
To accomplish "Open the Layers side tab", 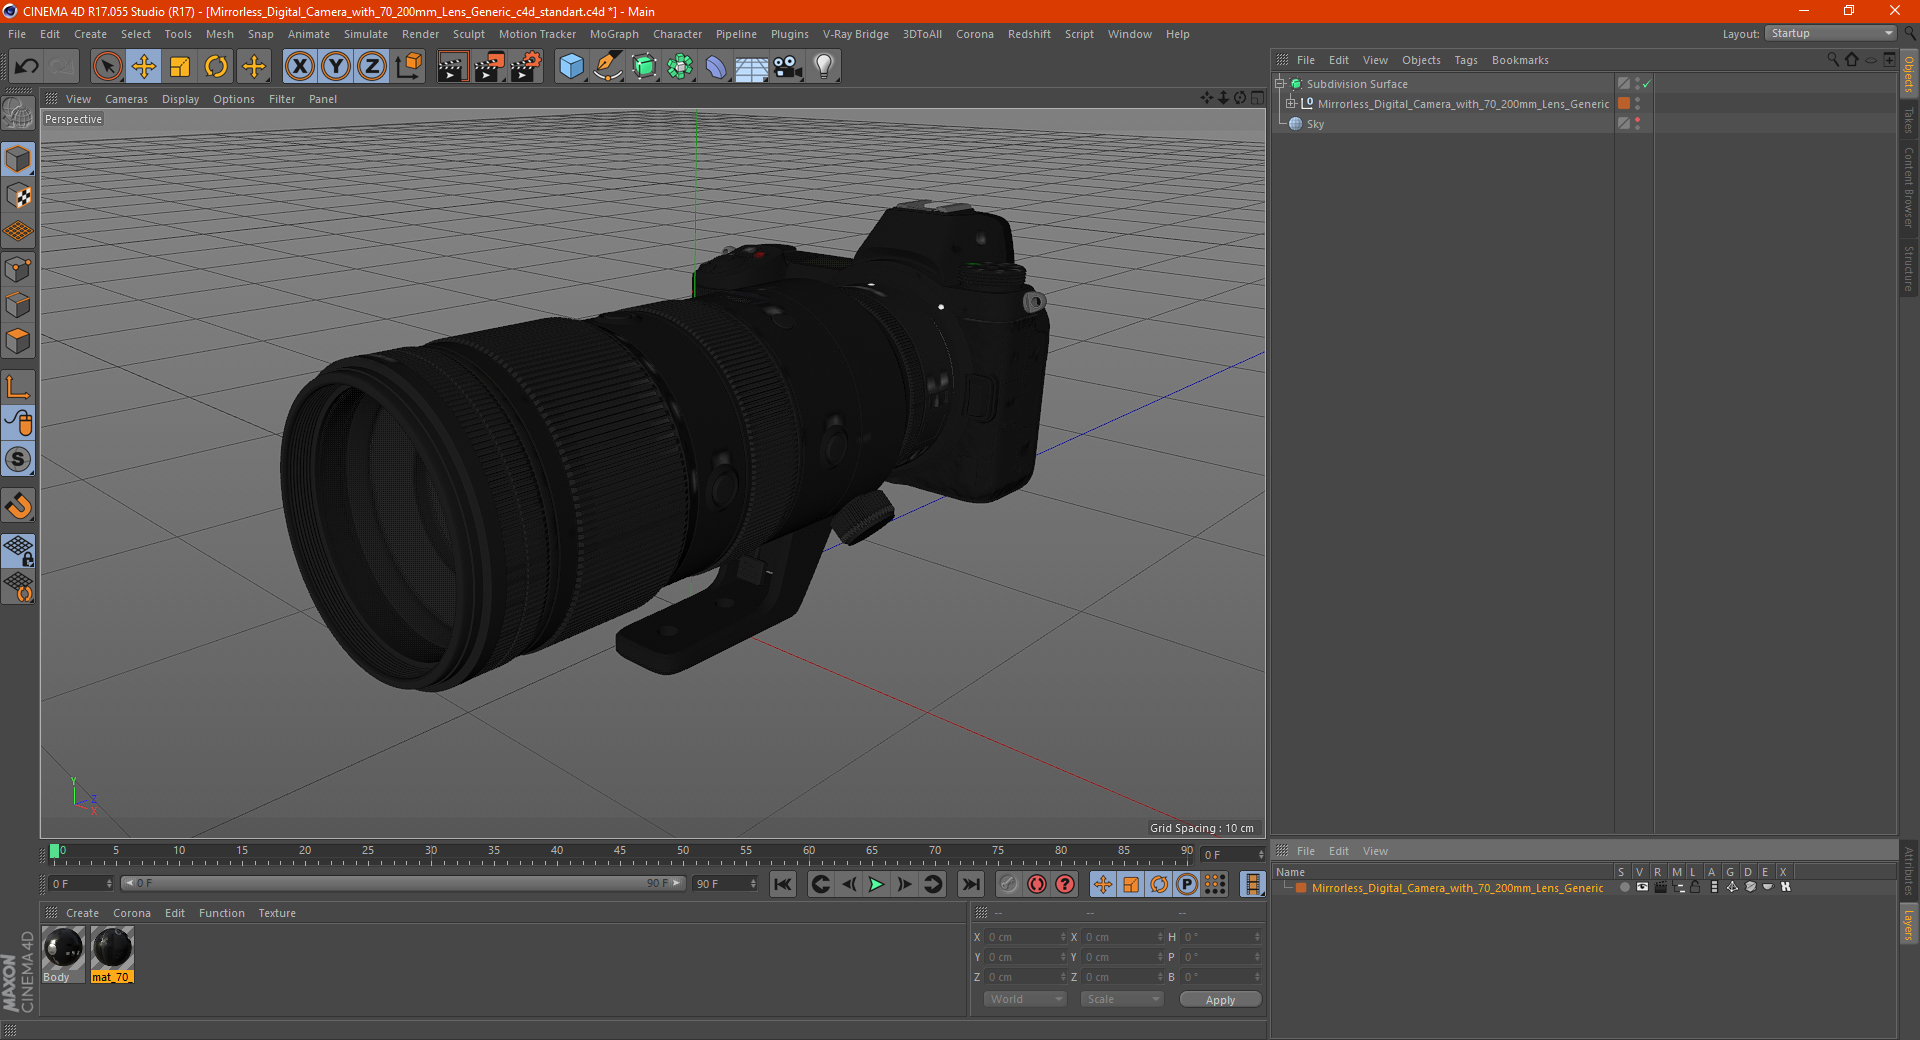I will (x=1909, y=925).
